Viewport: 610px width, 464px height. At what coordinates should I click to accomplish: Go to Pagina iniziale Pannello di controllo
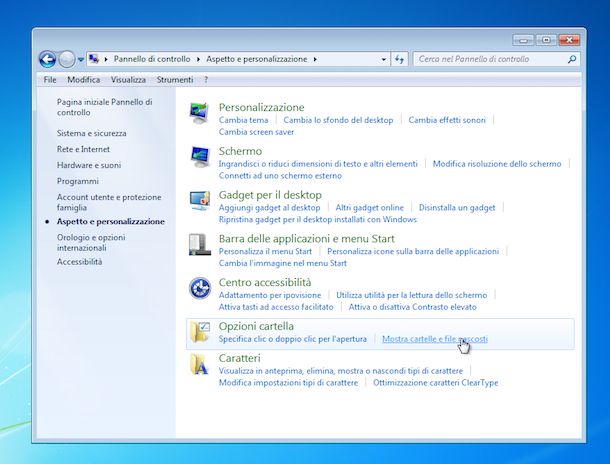105,107
